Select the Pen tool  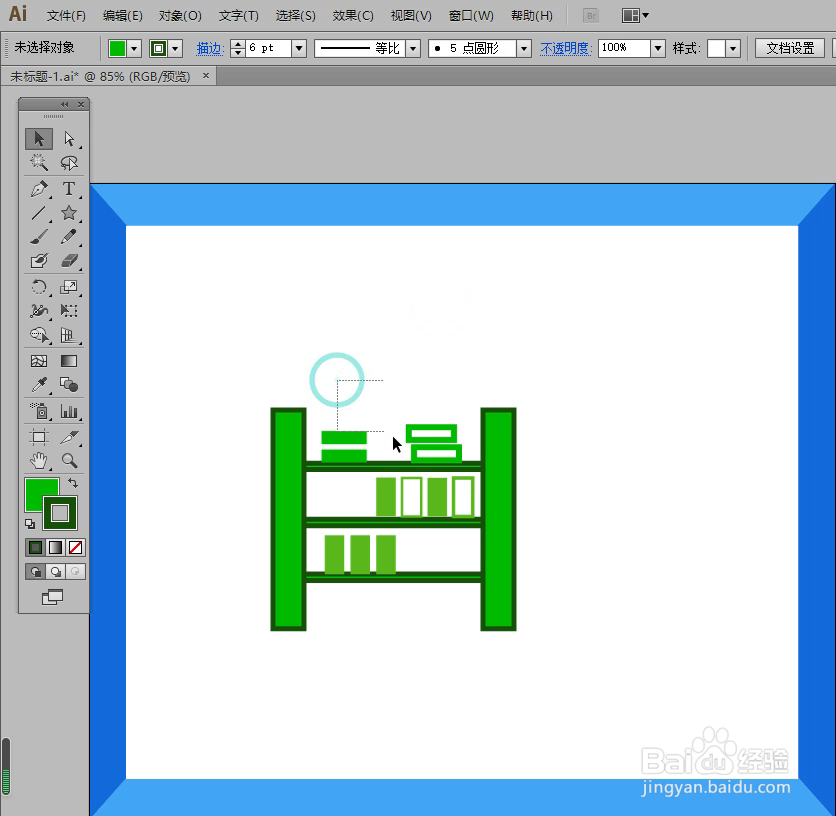[x=39, y=189]
